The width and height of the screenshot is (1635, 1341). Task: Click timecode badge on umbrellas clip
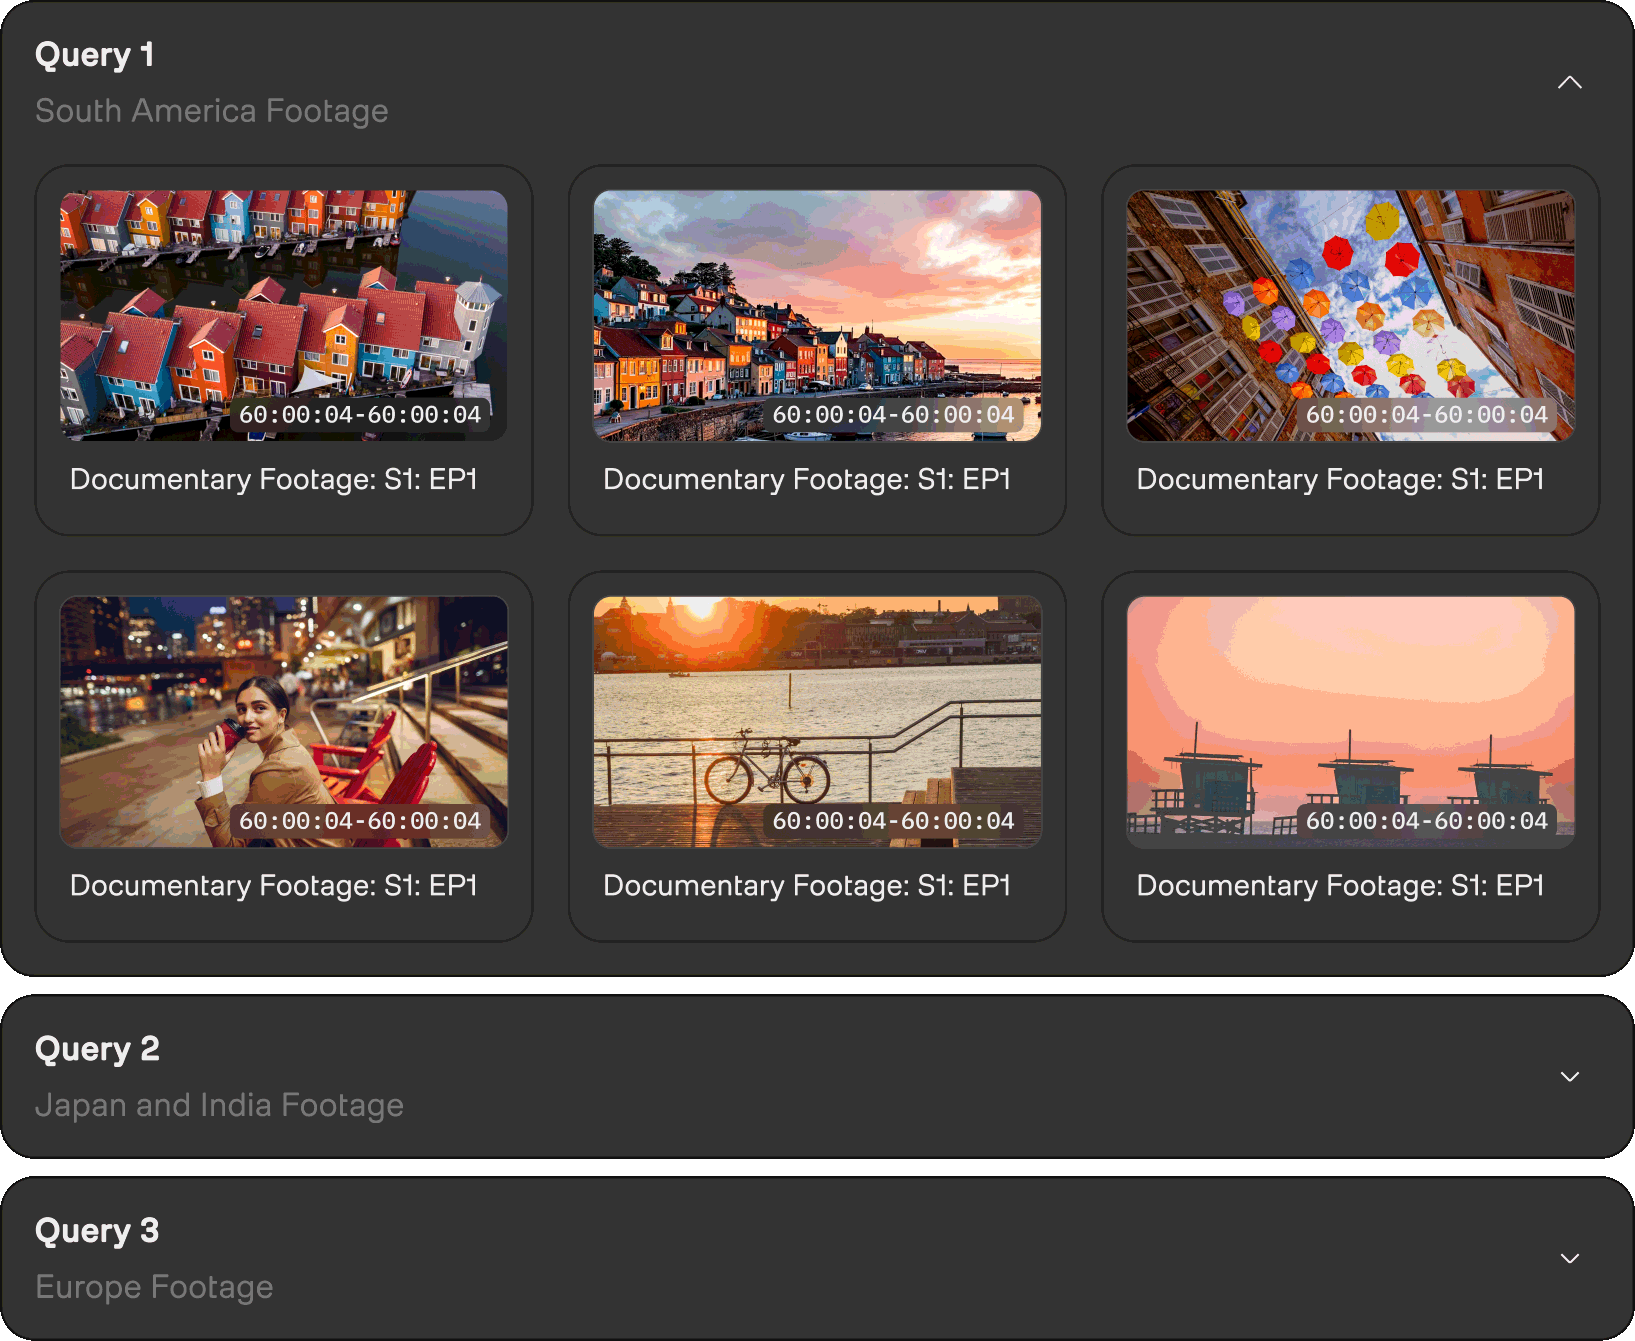[1427, 415]
